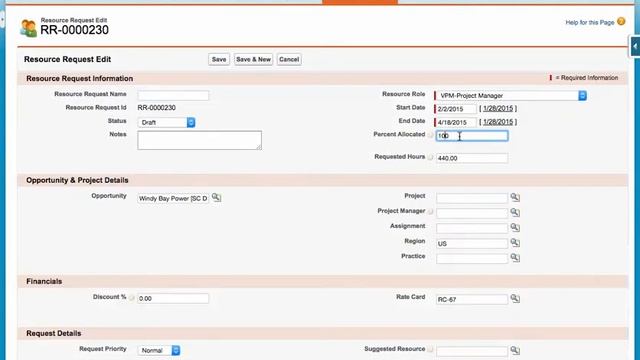The image size is (640, 360).
Task: Click the End Date 1/28/2015 link
Action: (498, 122)
